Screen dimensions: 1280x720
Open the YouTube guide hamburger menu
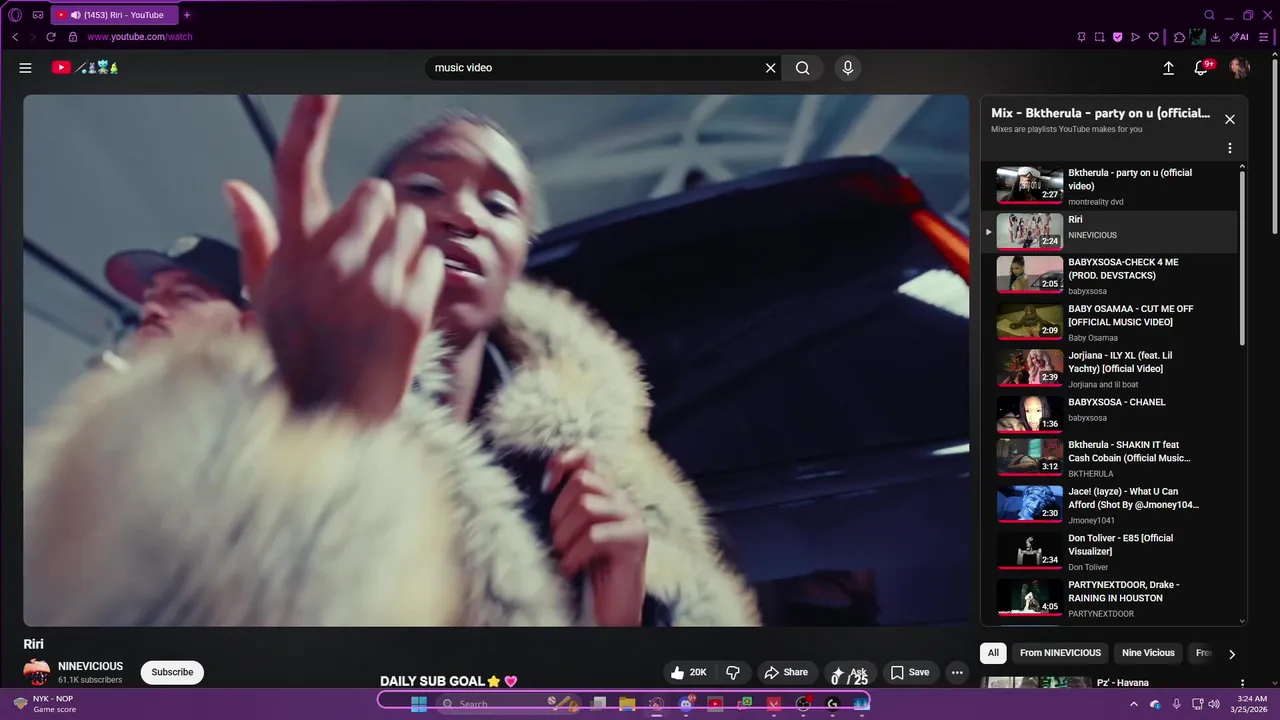[25, 68]
